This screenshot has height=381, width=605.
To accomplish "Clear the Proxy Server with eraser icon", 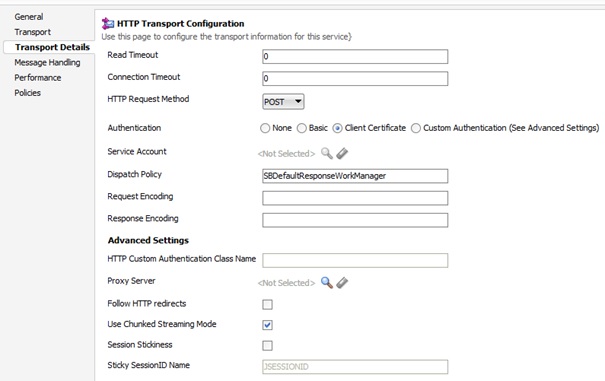I will point(342,283).
